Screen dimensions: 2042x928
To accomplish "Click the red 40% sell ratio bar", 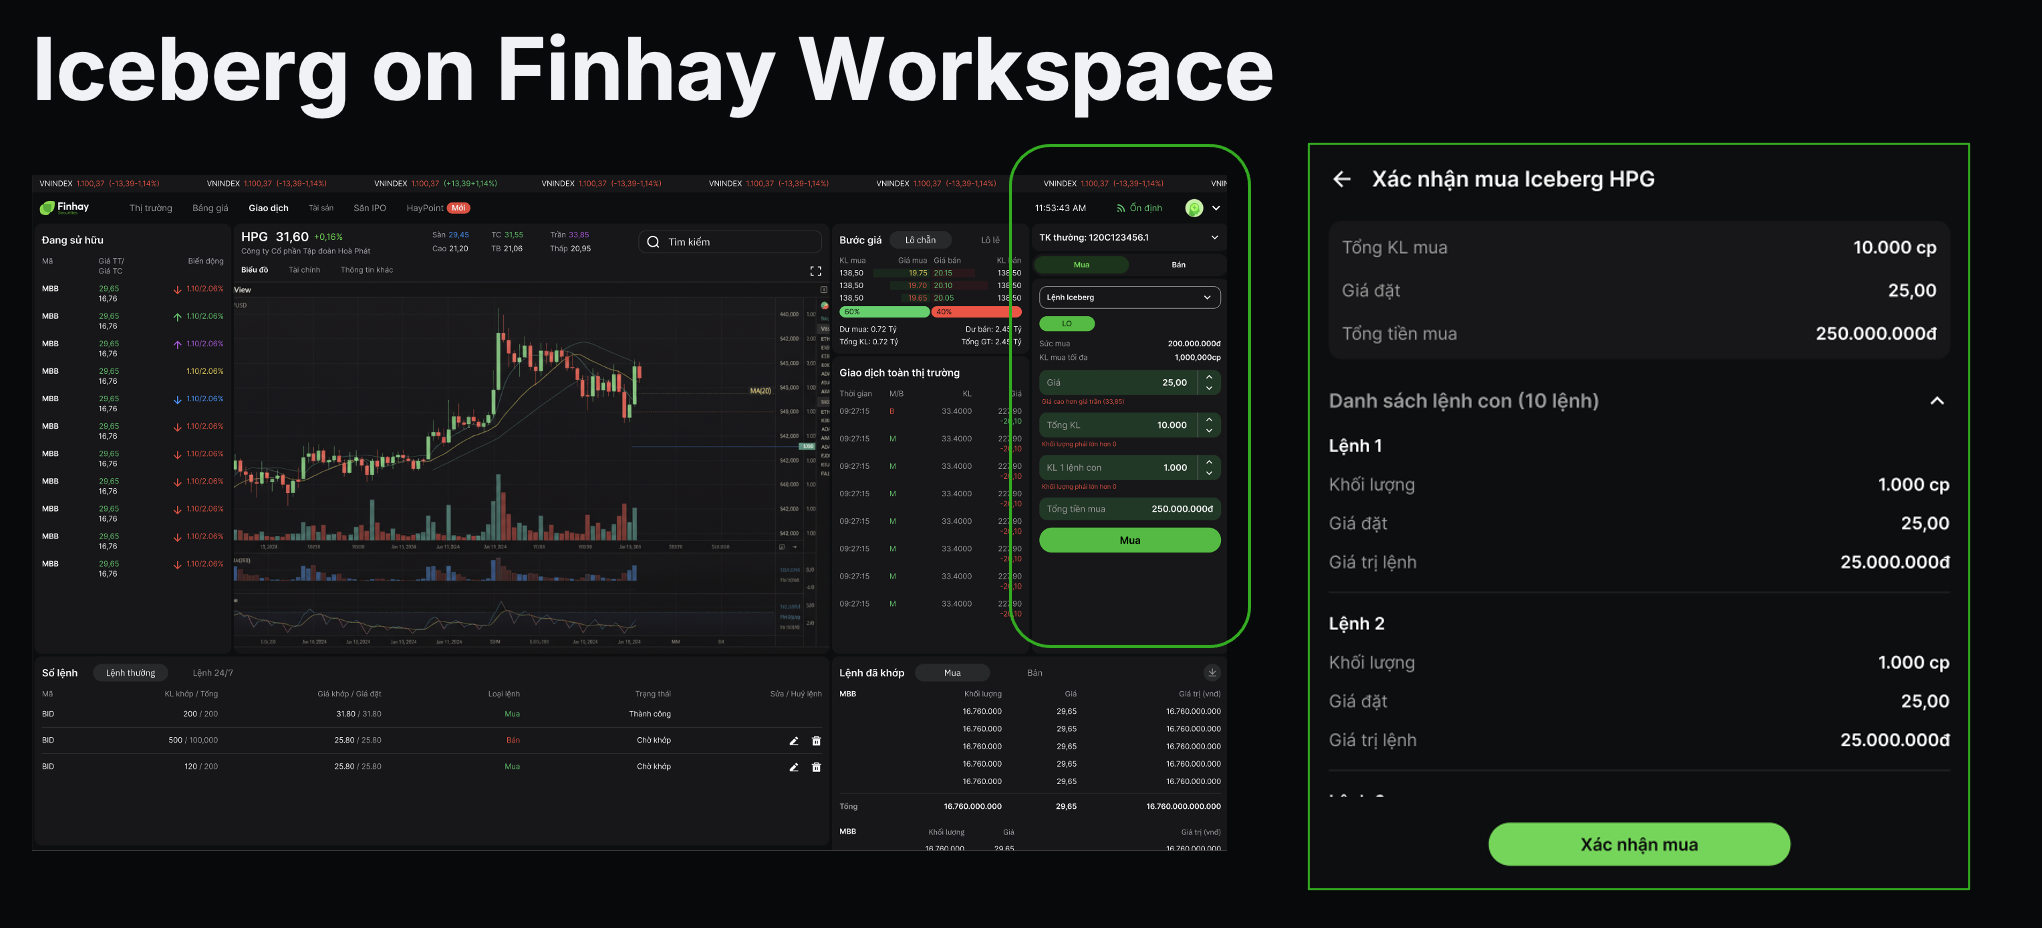I will coord(975,312).
